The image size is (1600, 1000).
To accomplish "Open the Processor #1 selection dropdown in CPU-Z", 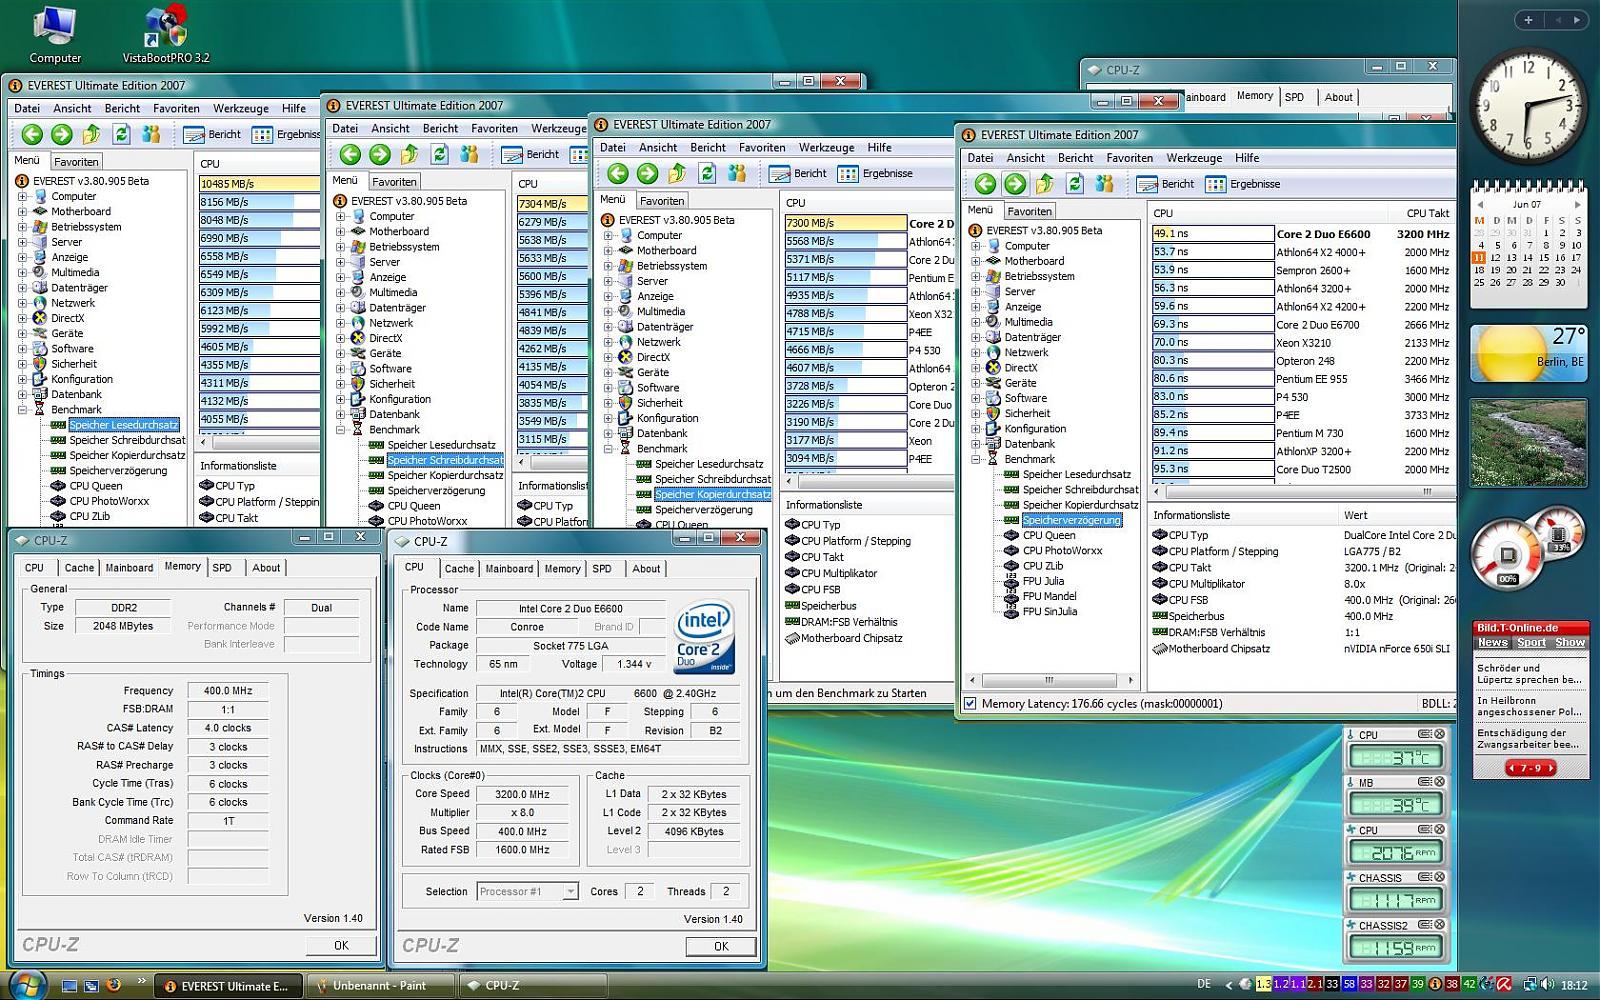I will coord(570,892).
